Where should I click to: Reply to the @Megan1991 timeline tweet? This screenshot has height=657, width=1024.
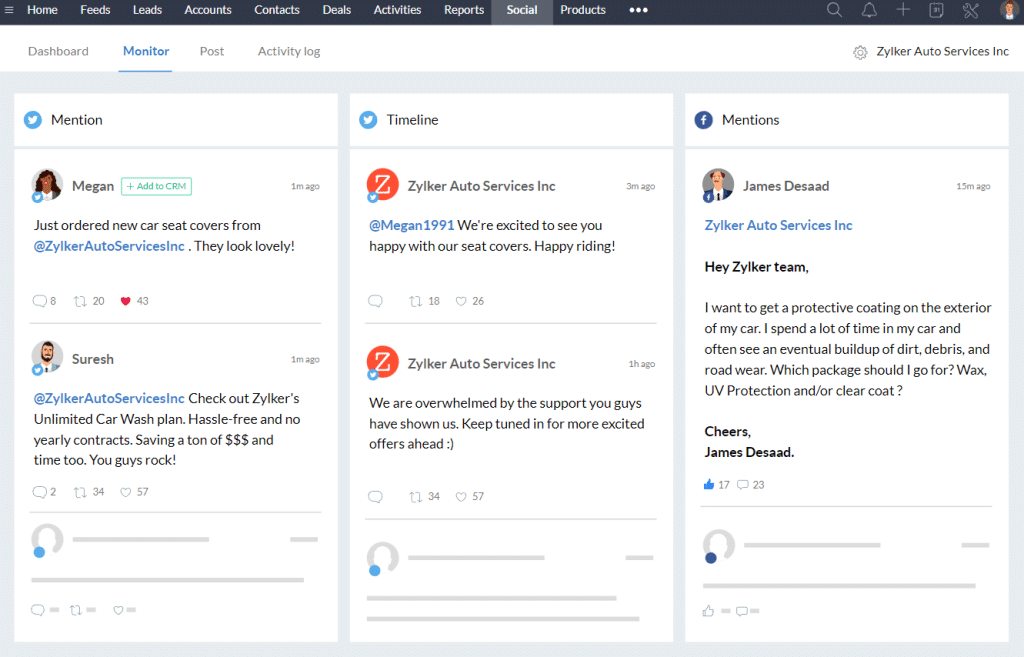[375, 301]
